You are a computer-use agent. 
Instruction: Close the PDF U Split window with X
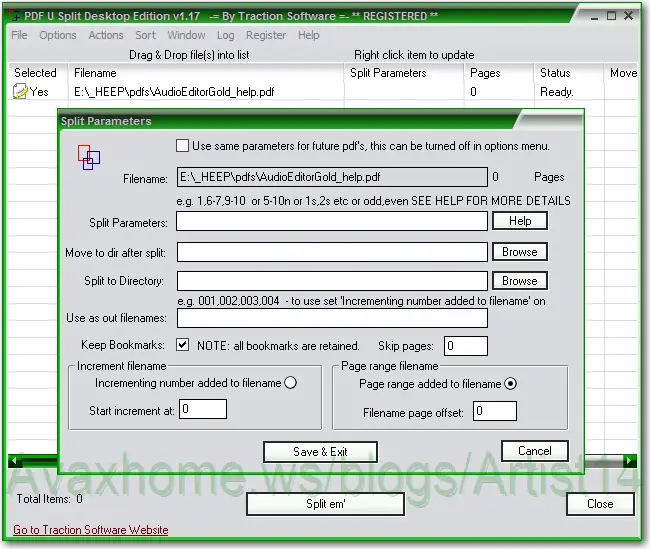coord(628,16)
